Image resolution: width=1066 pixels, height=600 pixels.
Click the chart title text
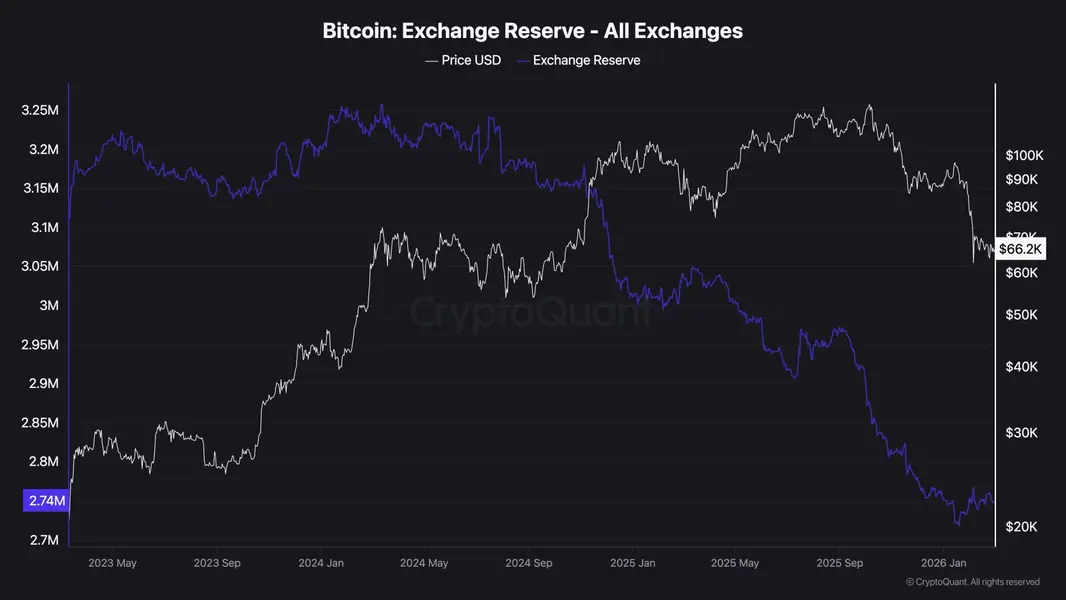[x=532, y=31]
